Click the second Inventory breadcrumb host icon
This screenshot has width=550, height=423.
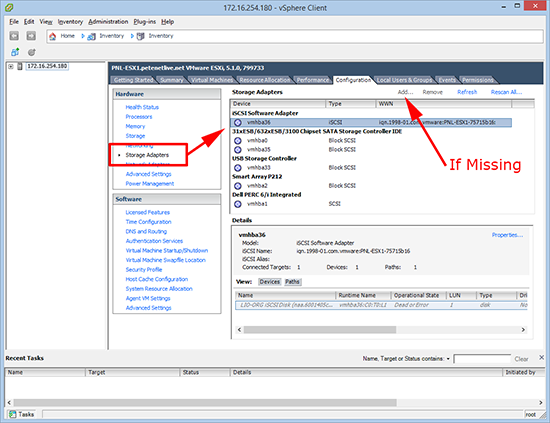(x=141, y=36)
